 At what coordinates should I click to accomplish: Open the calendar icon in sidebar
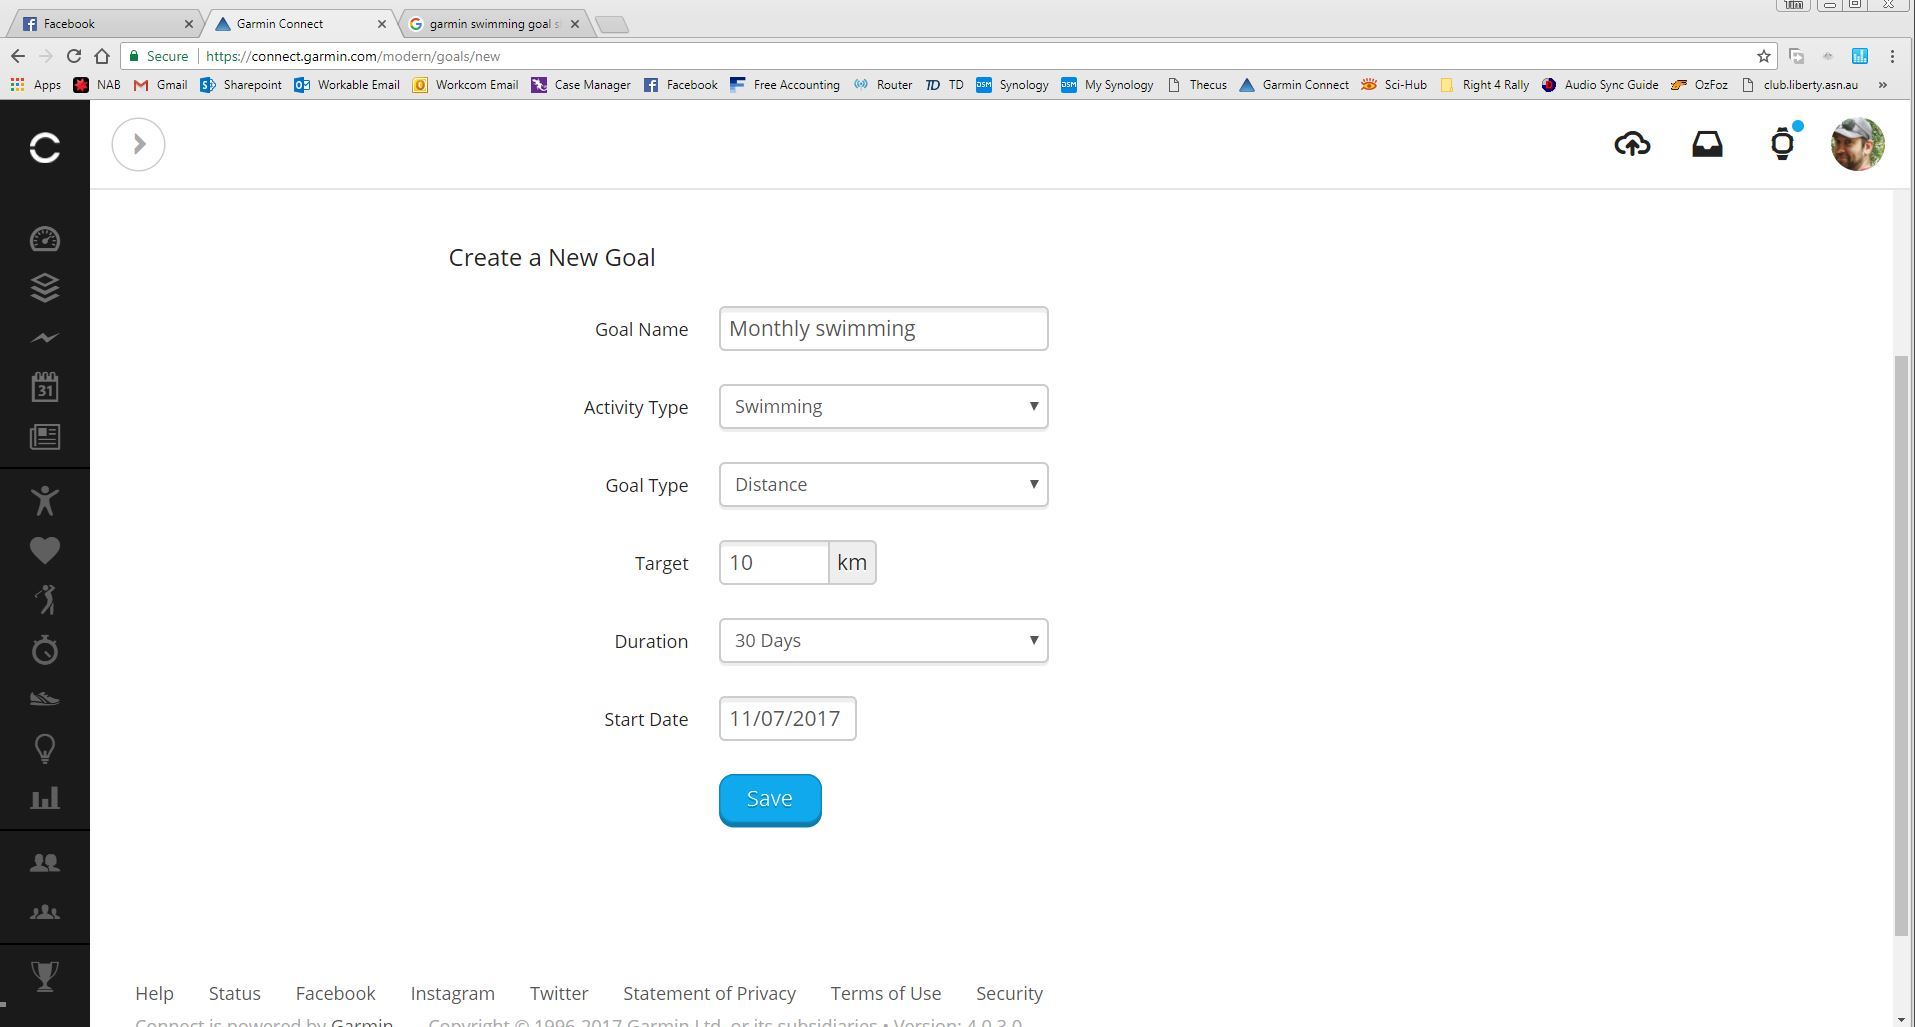45,387
